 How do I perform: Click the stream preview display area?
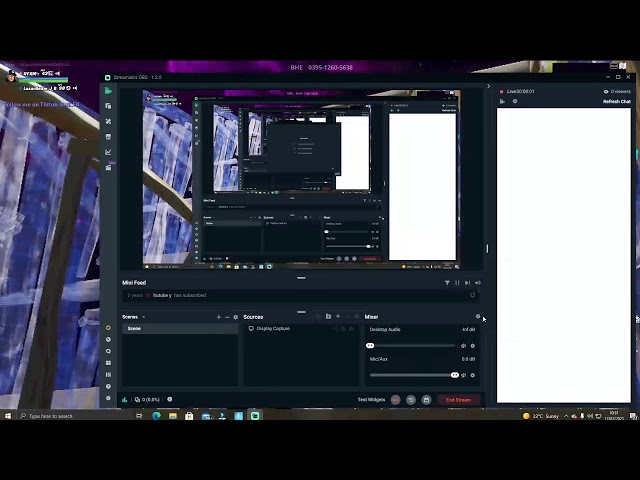coord(301,179)
